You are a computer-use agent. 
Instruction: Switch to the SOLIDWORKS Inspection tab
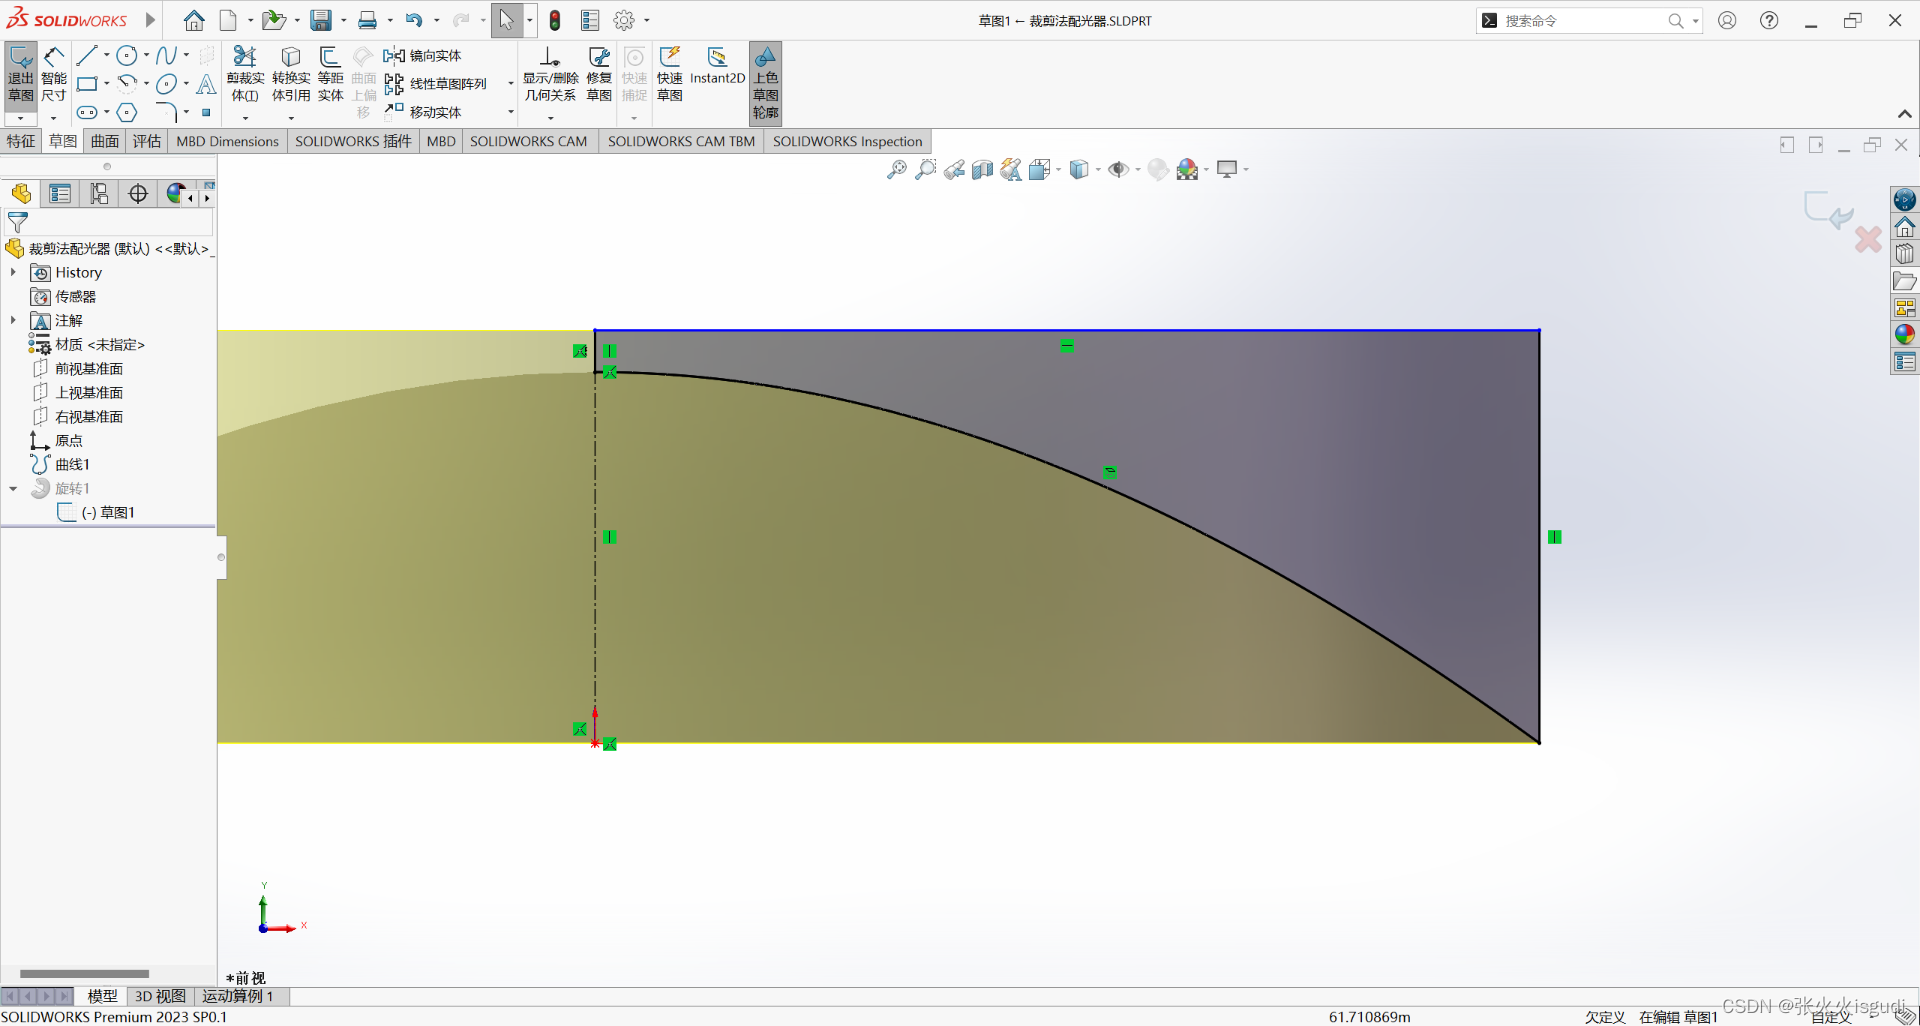click(x=848, y=141)
